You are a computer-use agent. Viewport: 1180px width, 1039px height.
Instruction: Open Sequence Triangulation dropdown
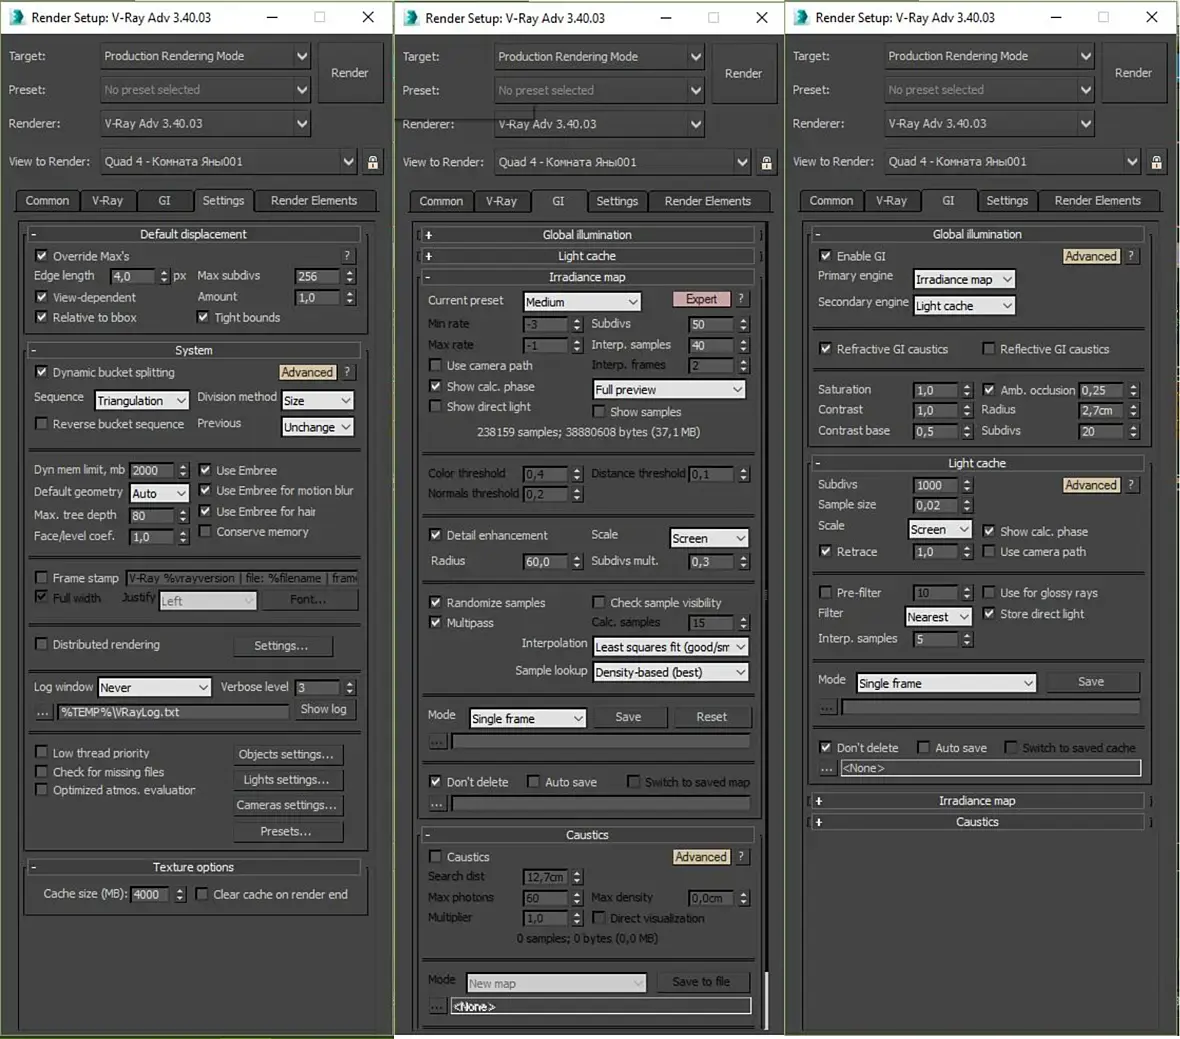click(x=141, y=401)
